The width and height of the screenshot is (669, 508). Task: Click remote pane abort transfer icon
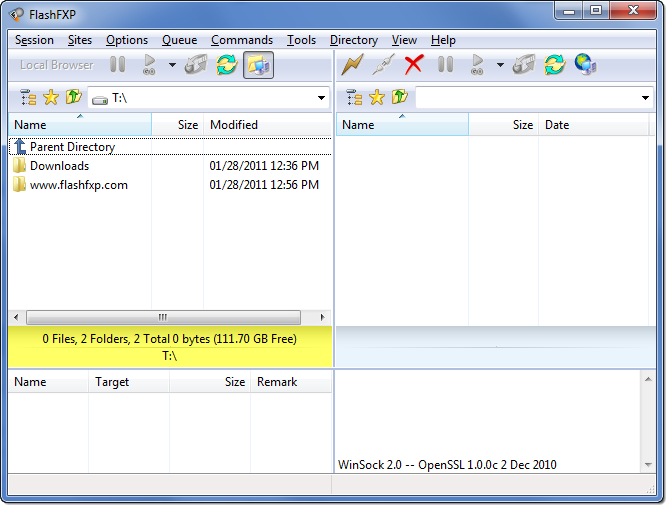pyautogui.click(x=524, y=65)
